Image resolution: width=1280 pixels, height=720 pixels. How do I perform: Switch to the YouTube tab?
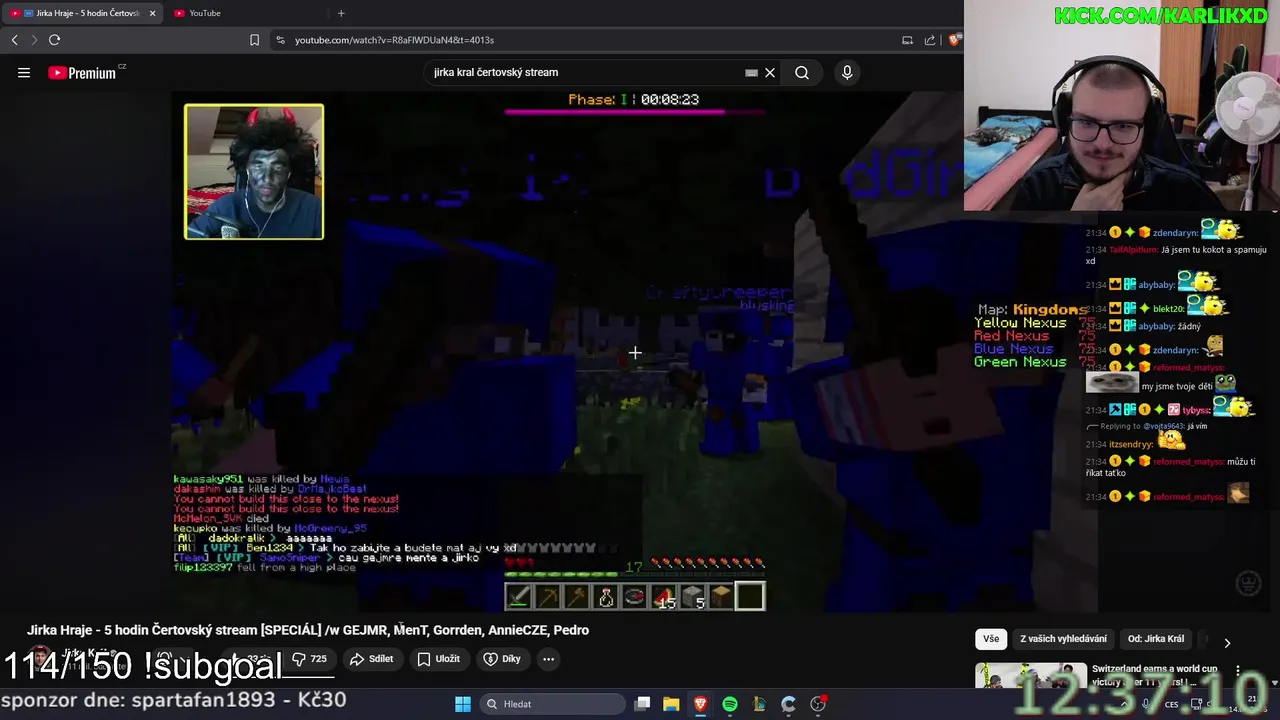(245, 13)
